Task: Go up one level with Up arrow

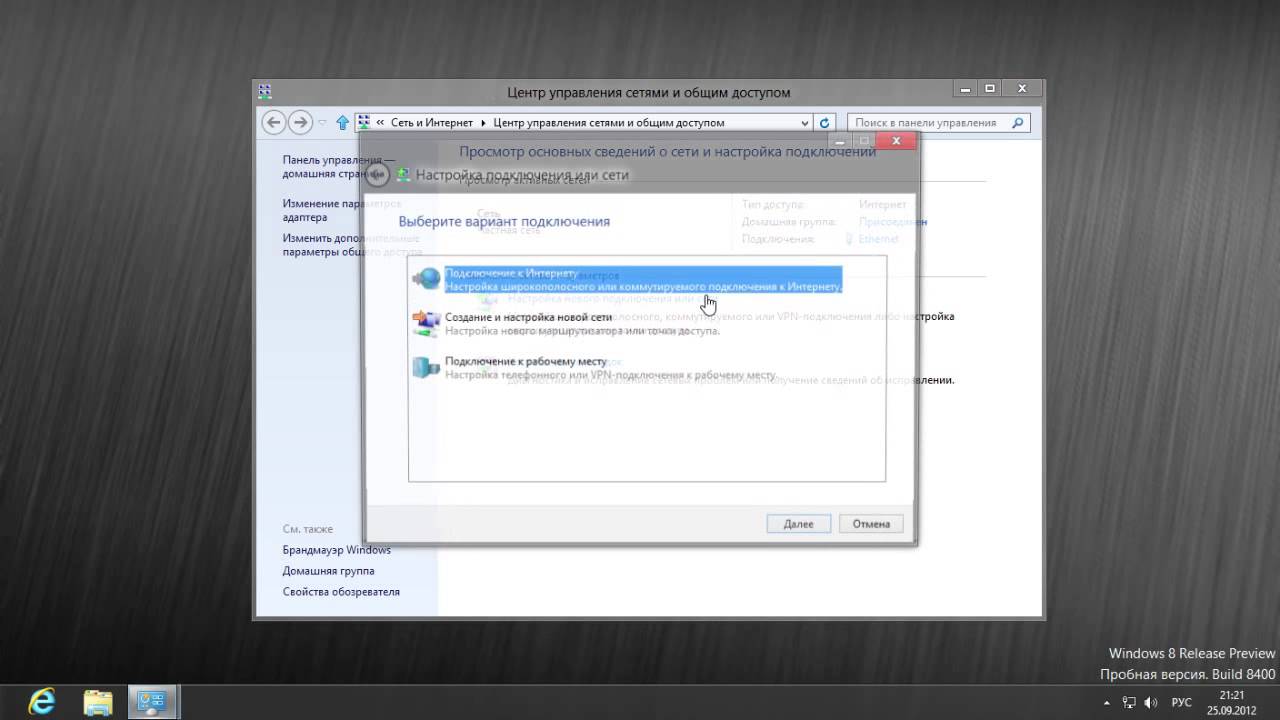Action: (342, 123)
